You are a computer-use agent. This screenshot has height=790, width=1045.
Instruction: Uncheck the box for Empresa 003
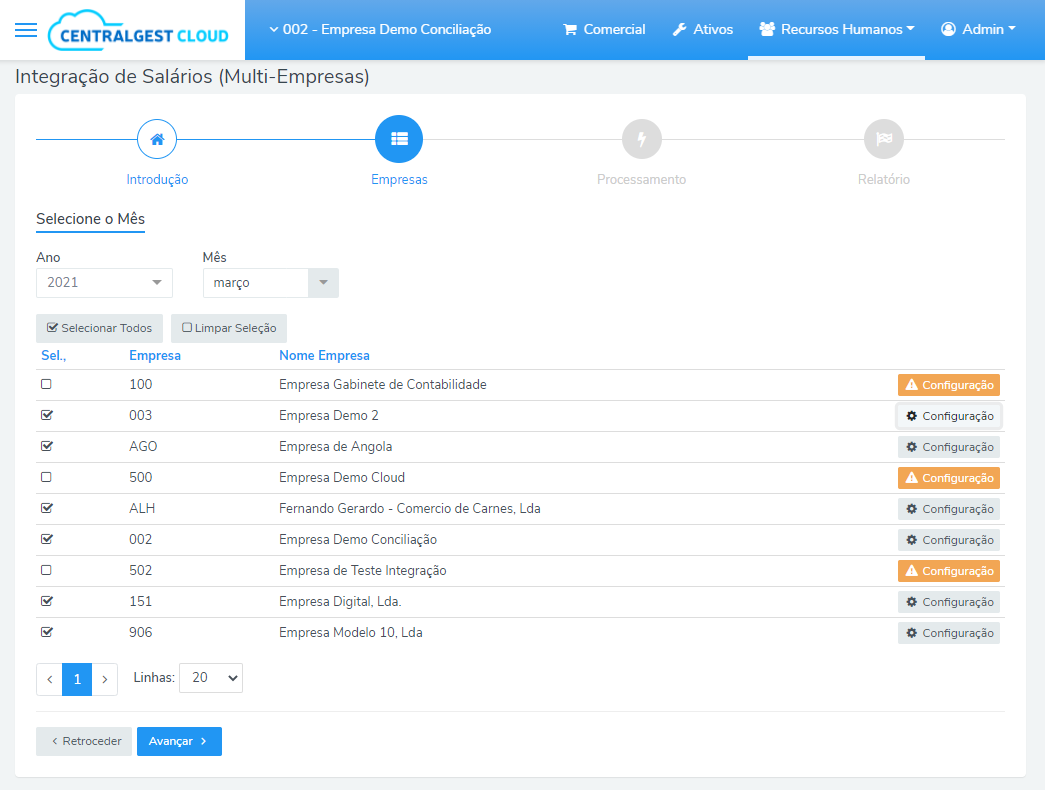click(x=46, y=415)
